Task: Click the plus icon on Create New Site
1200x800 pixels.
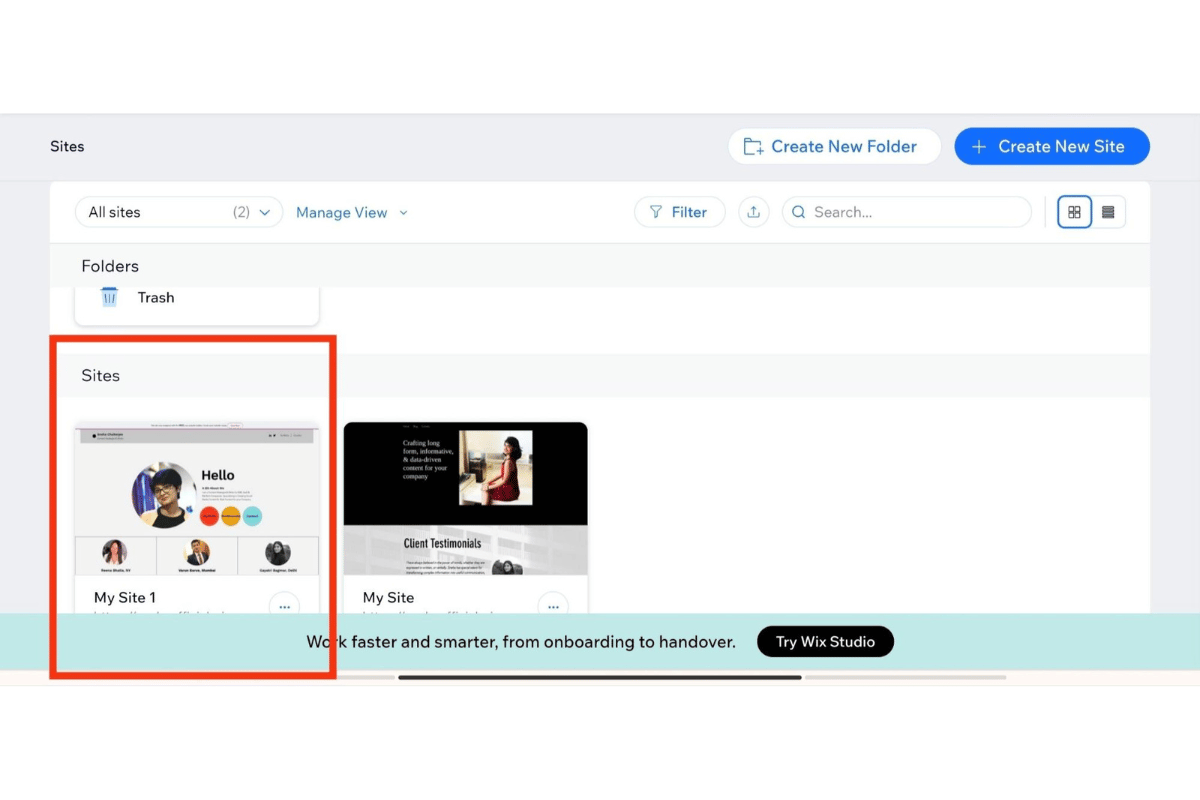Action: pyautogui.click(x=979, y=146)
